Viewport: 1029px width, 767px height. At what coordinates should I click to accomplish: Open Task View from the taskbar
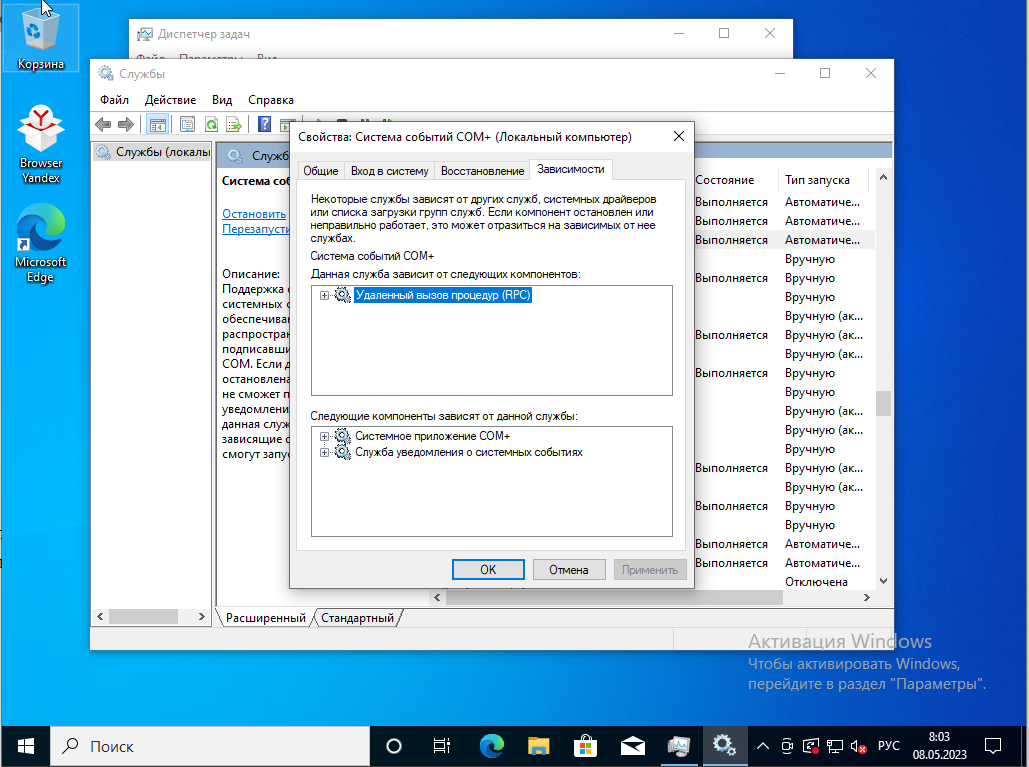point(442,746)
